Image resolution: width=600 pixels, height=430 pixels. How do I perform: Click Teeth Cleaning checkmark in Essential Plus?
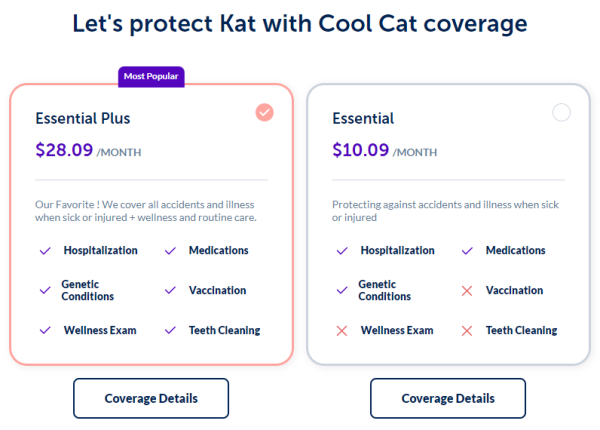(x=169, y=331)
